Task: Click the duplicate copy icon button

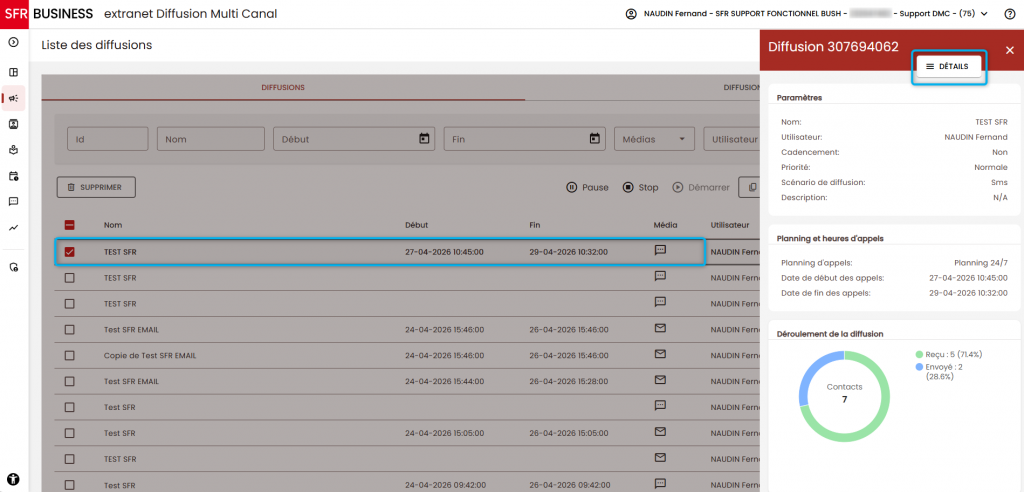Action: [x=752, y=188]
